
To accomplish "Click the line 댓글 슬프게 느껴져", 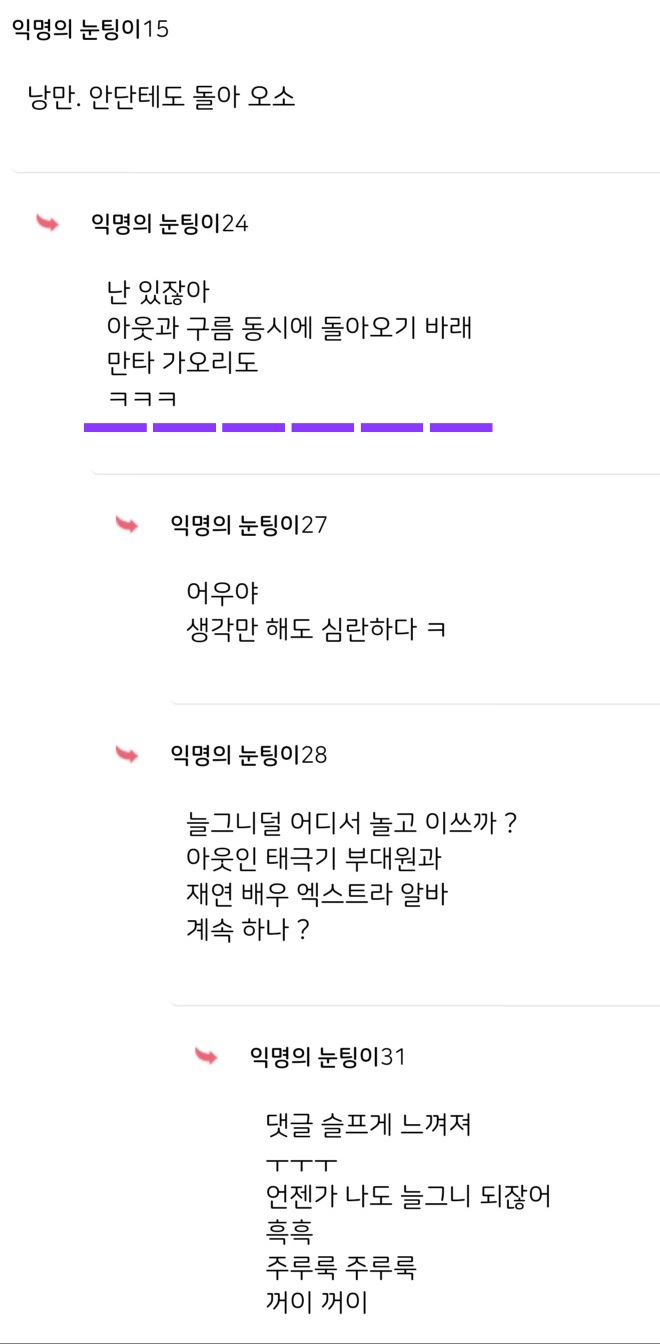I will tap(368, 1125).
